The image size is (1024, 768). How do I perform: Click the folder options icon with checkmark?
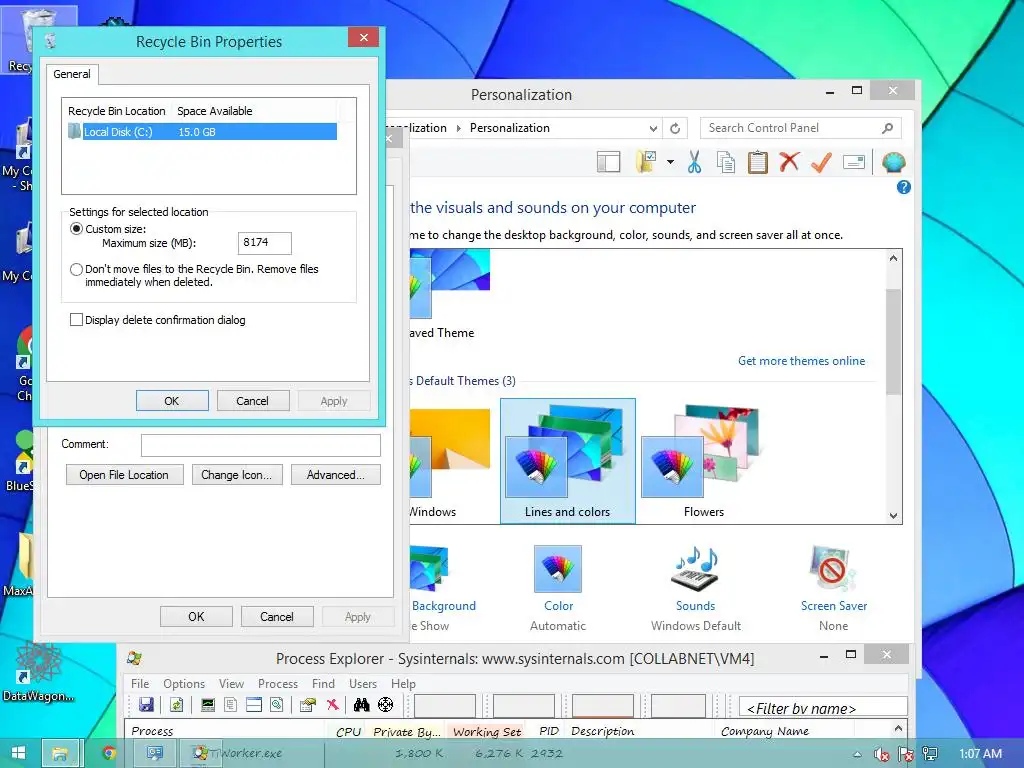click(646, 161)
